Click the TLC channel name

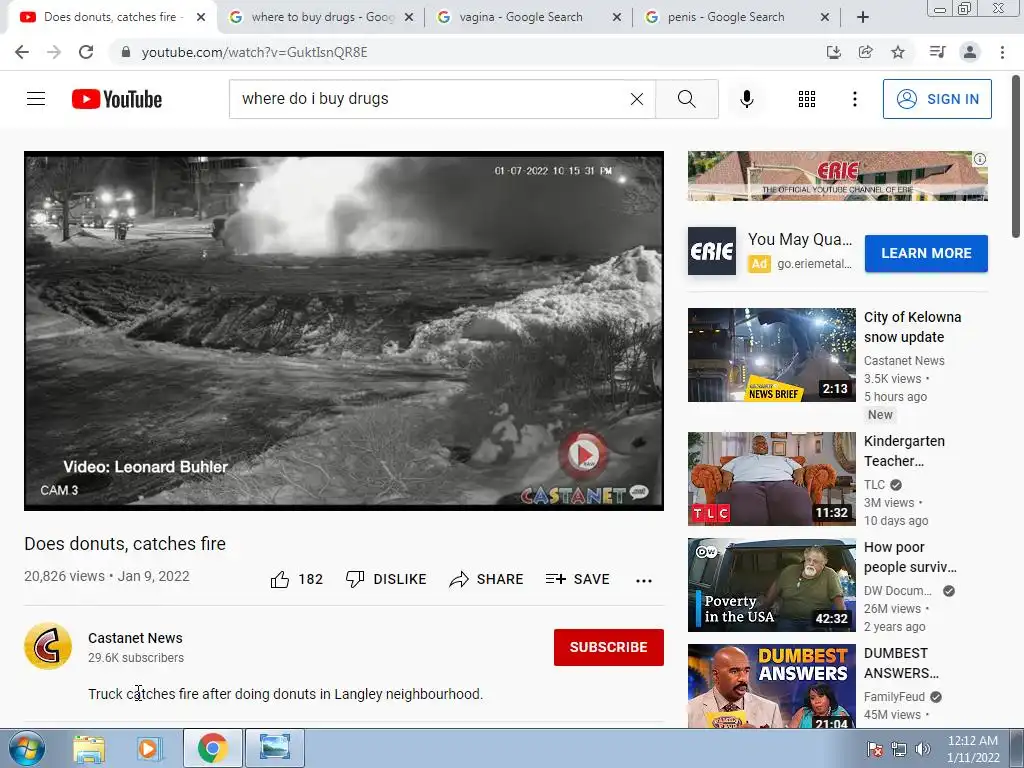pyautogui.click(x=874, y=485)
